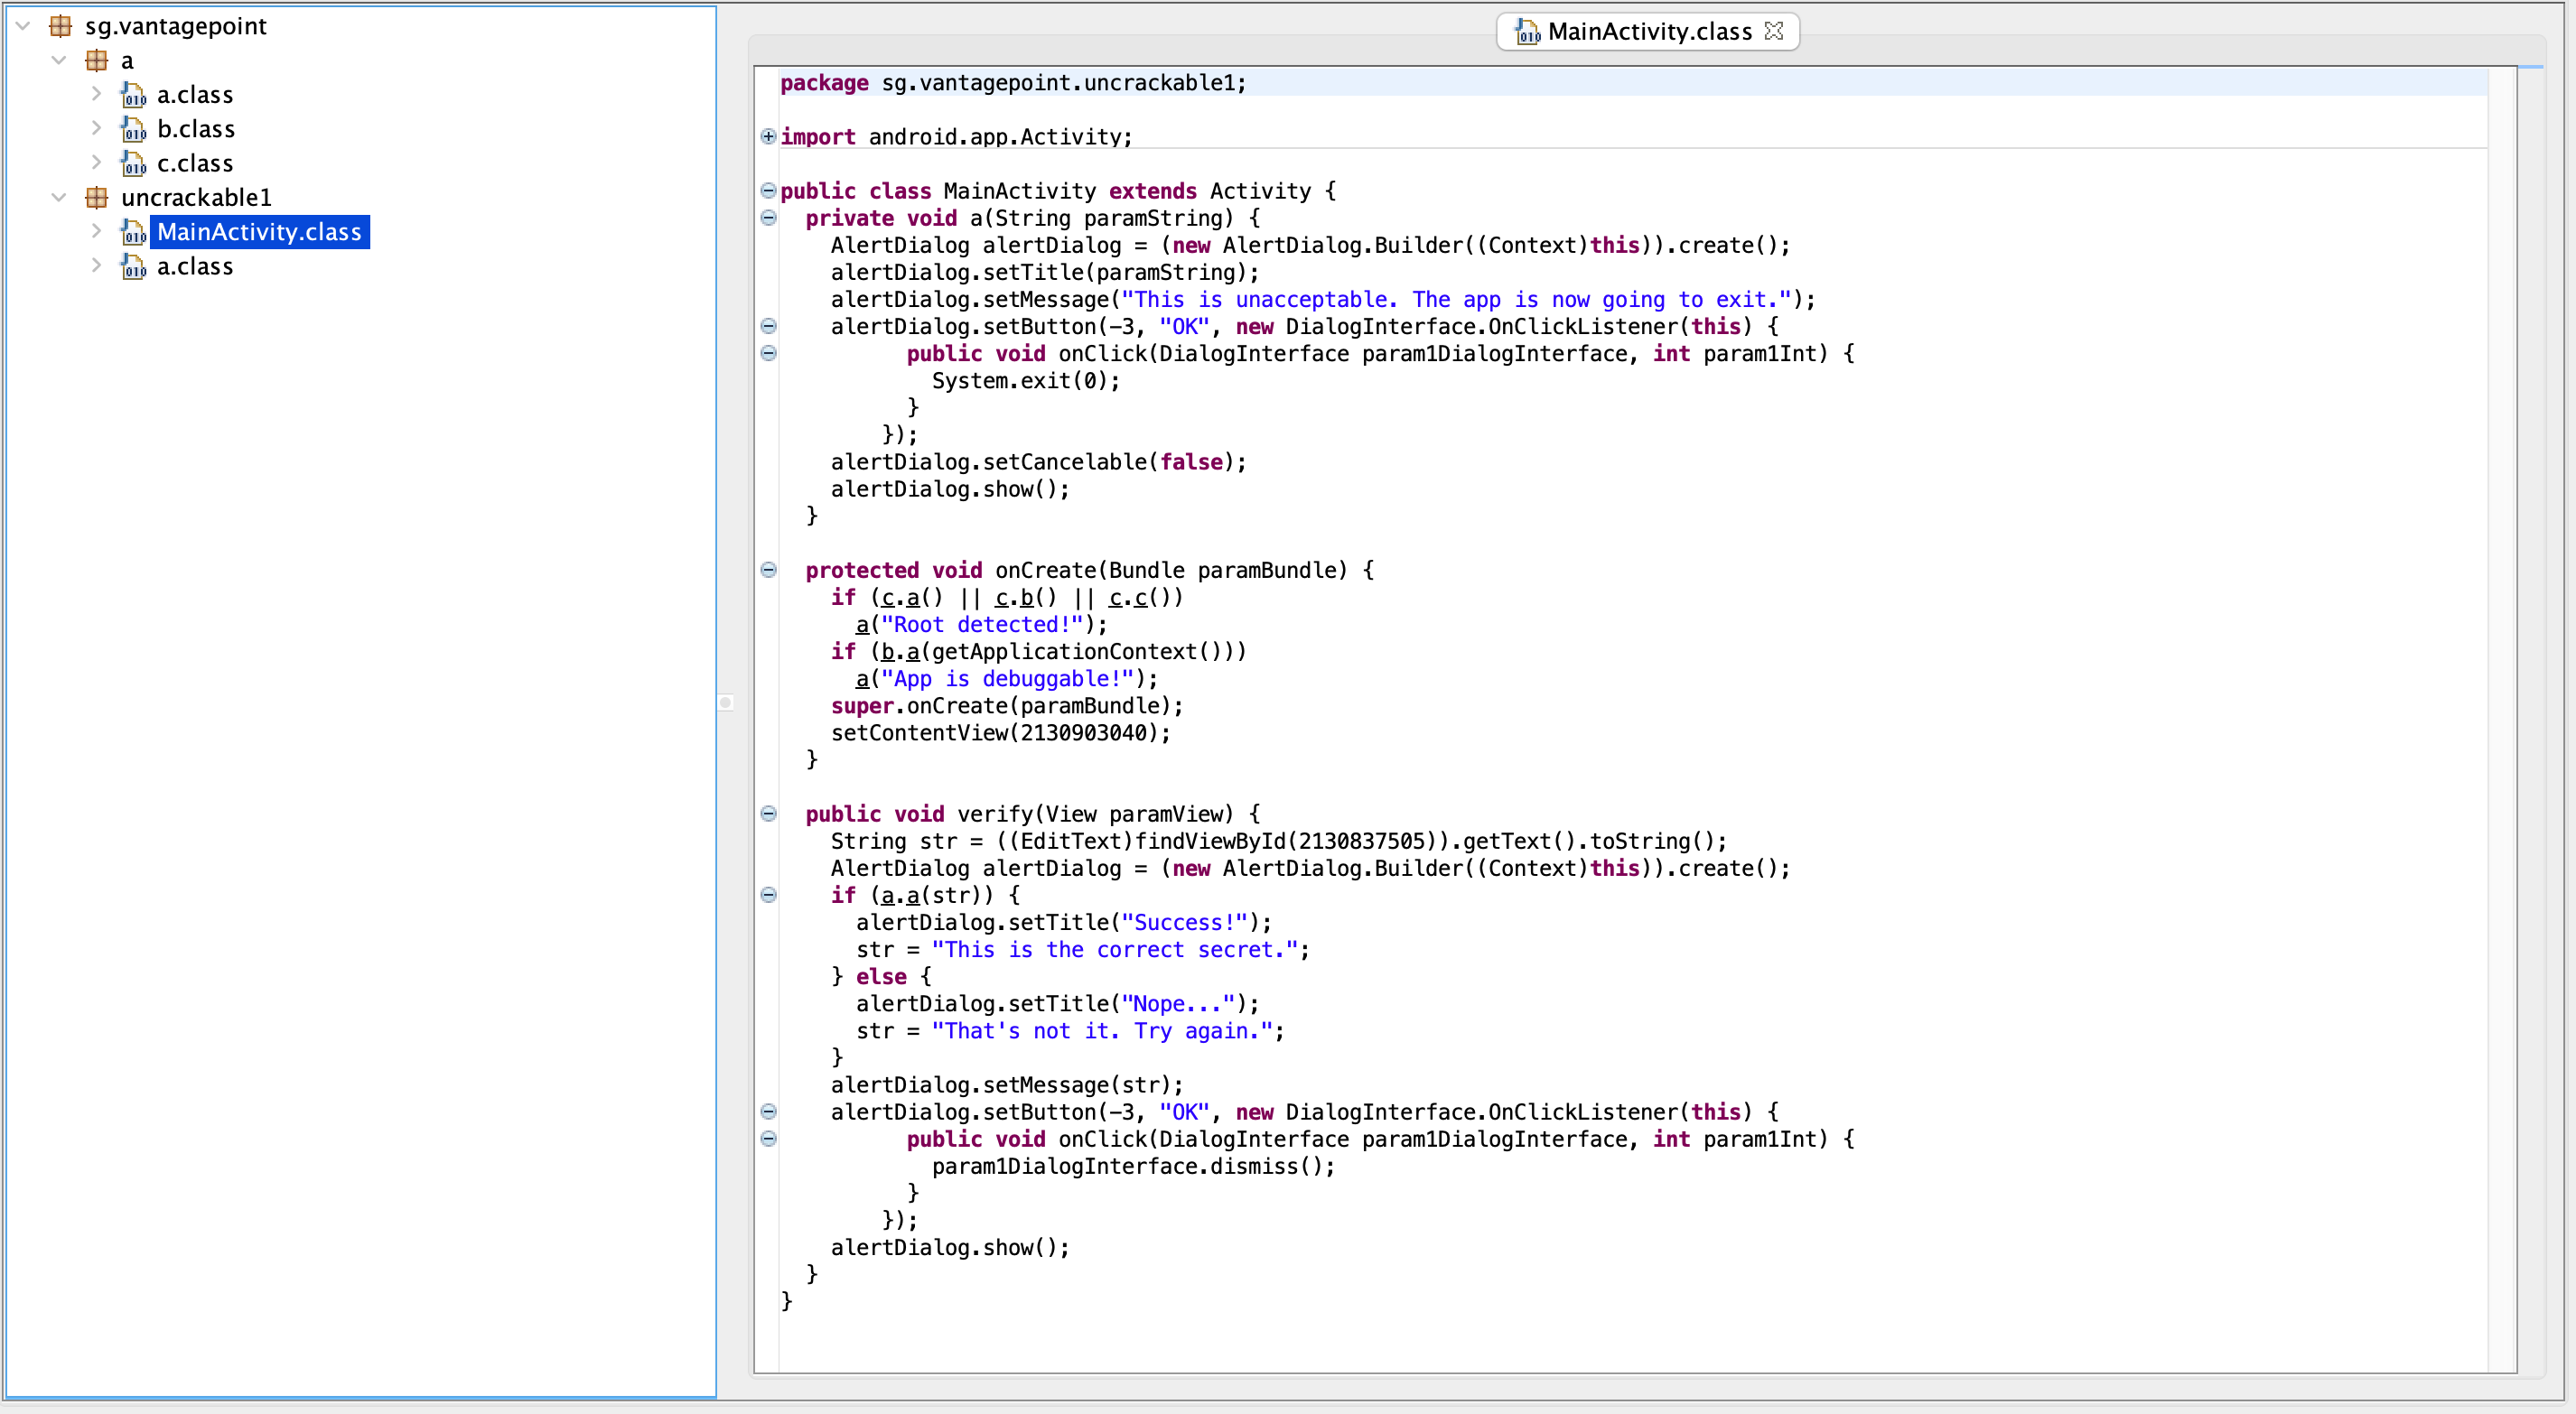
Task: Expand the c.class node
Action: (96, 162)
